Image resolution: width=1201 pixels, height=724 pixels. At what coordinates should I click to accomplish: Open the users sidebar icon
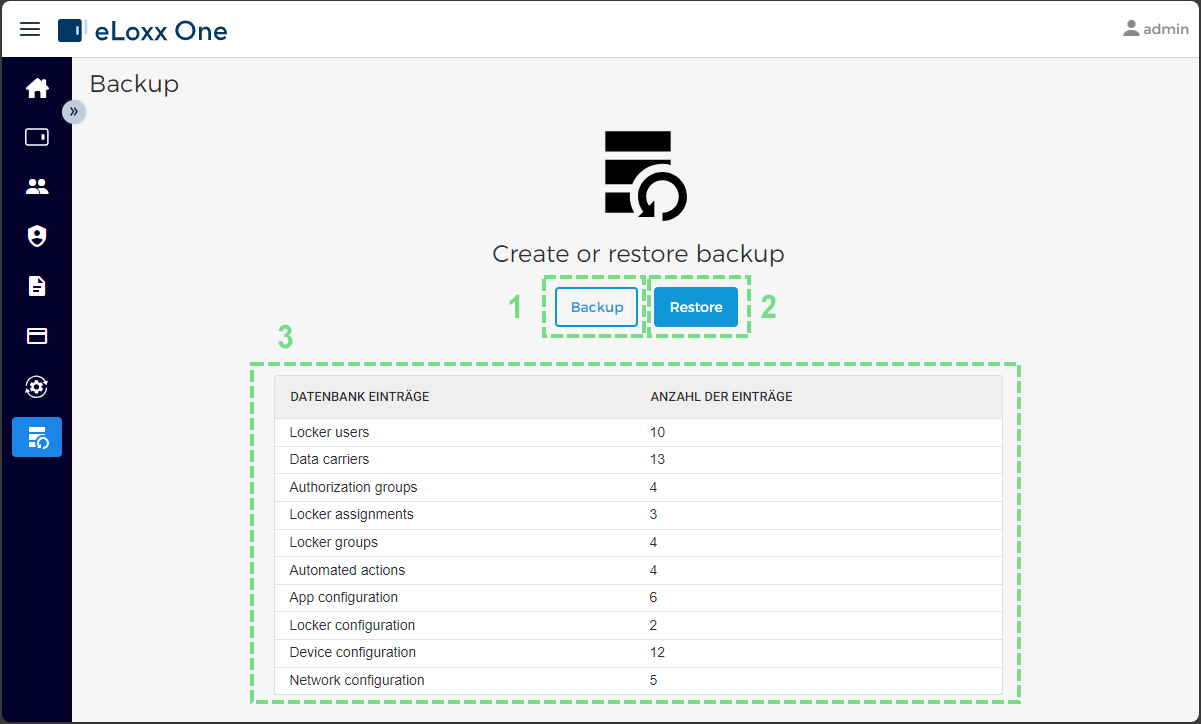pyautogui.click(x=37, y=186)
